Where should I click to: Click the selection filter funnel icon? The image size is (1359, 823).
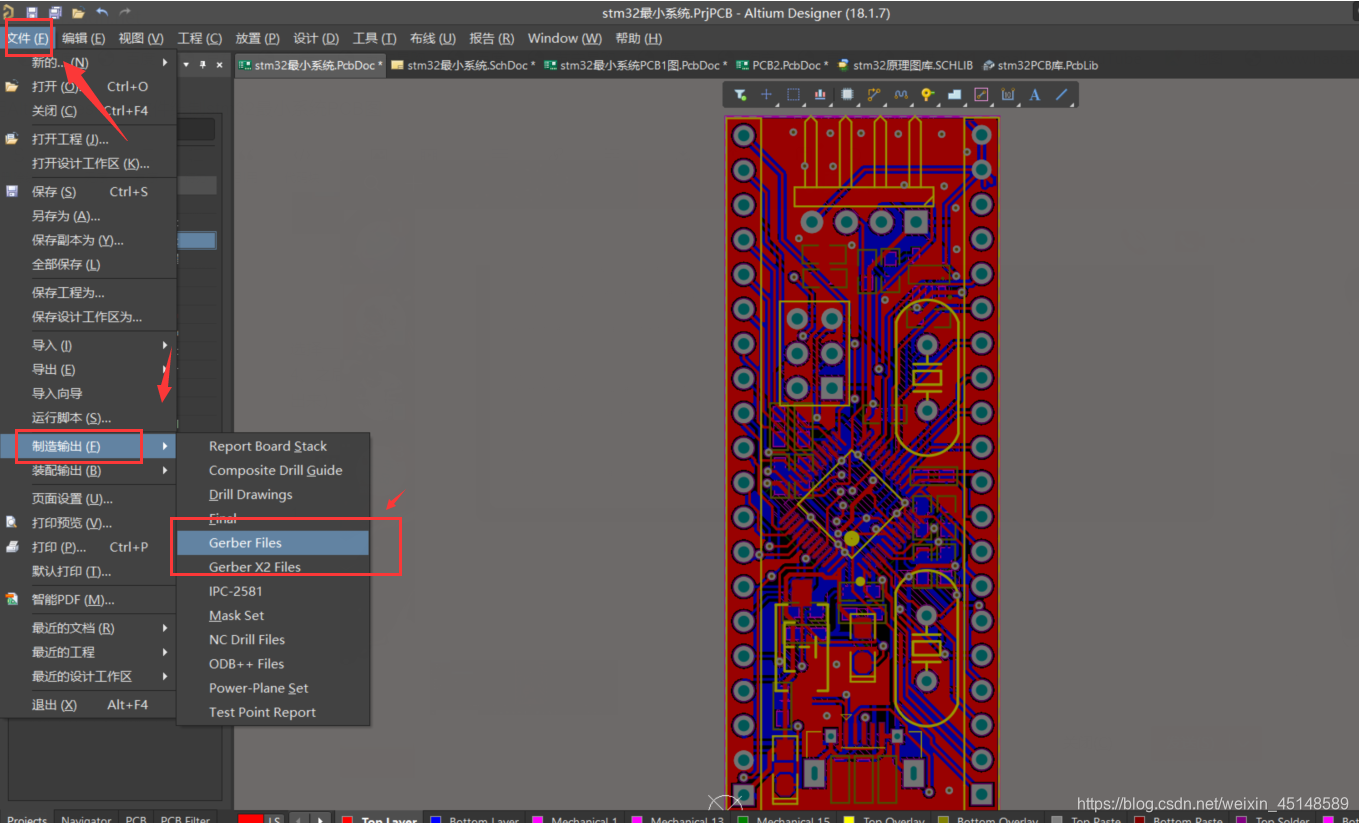coord(740,95)
